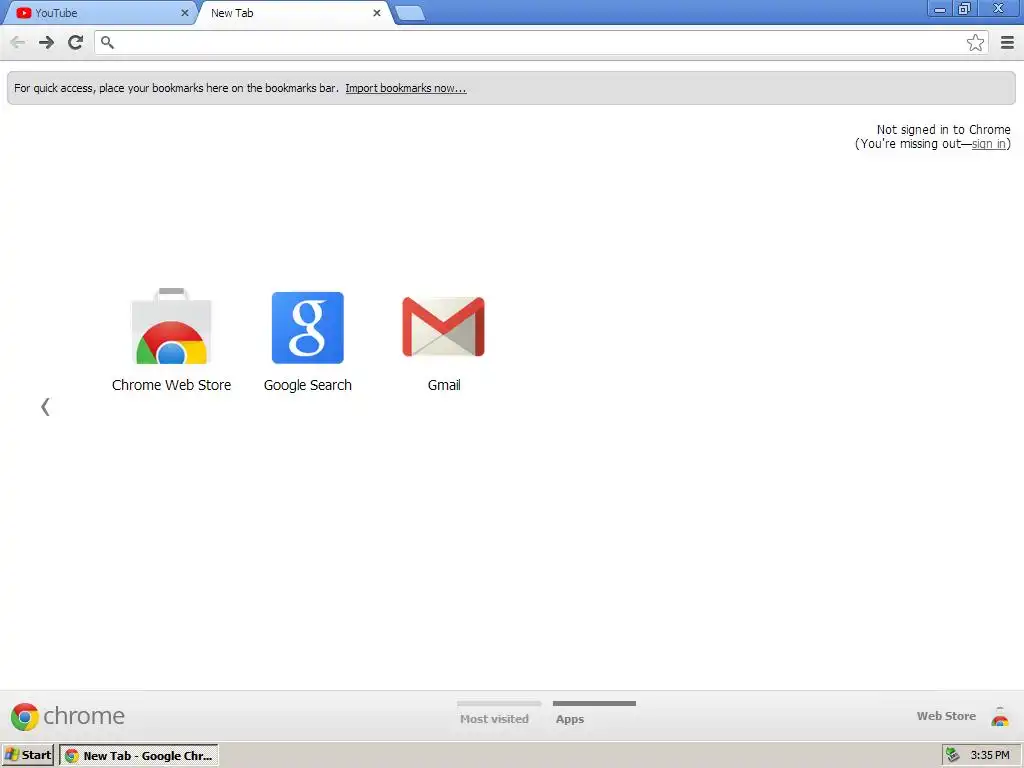Viewport: 1024px width, 768px height.
Task: Close the YouTube tab
Action: tap(185, 13)
